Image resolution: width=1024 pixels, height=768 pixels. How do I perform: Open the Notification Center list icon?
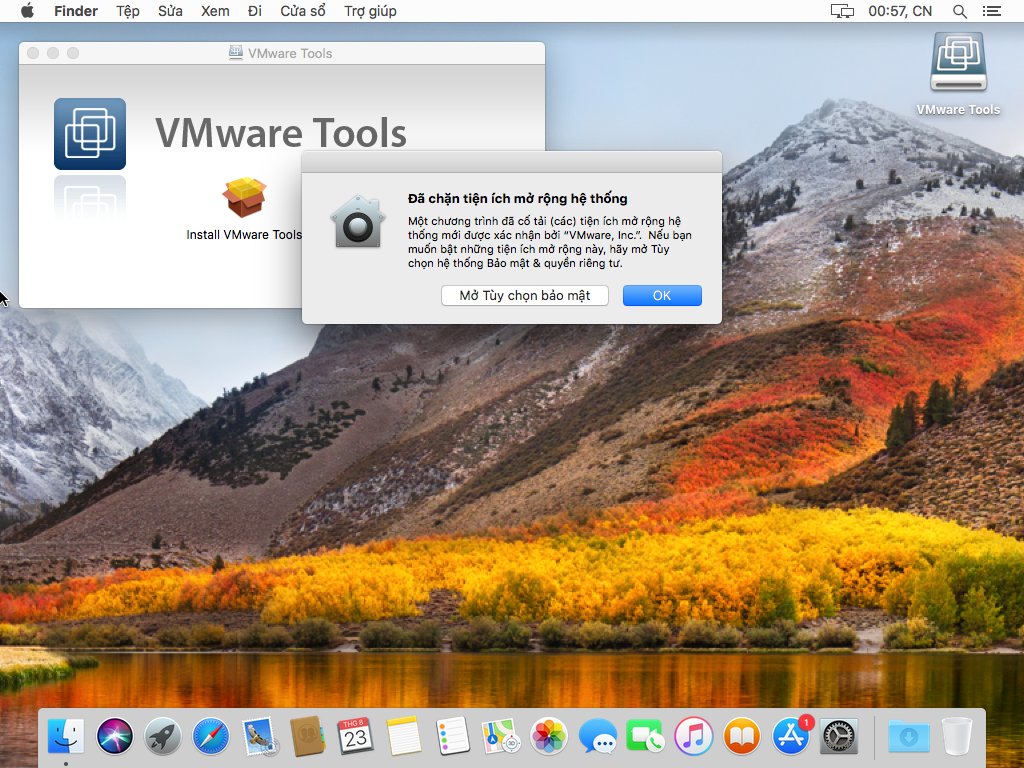coord(991,11)
